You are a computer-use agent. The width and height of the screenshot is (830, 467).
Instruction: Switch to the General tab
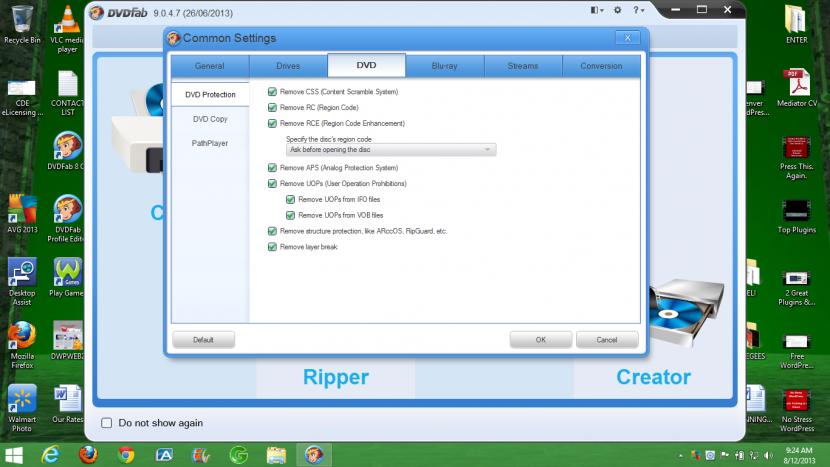[x=210, y=66]
